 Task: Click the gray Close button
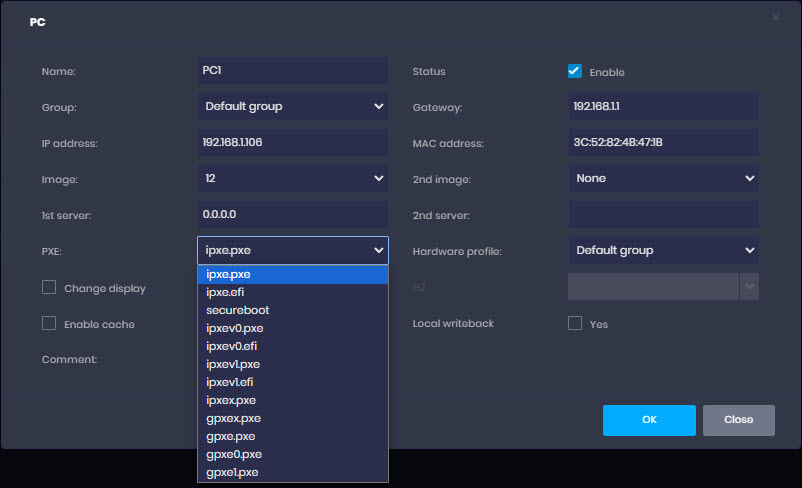click(x=739, y=420)
